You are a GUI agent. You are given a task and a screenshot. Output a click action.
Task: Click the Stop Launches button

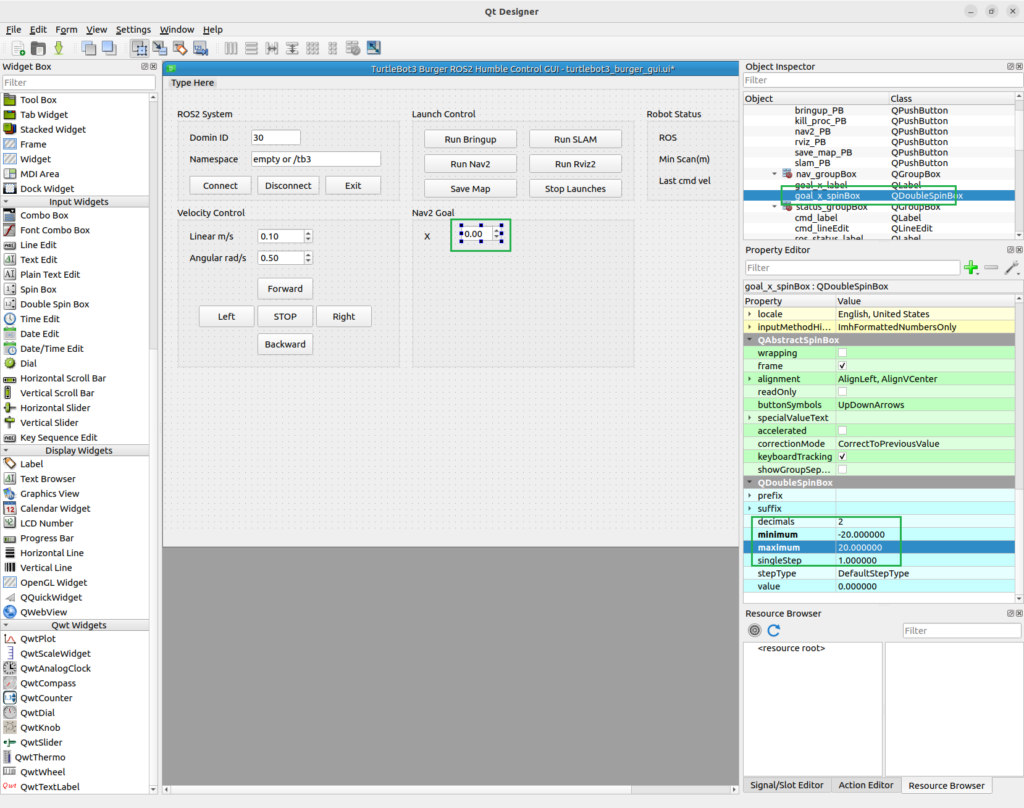575,189
